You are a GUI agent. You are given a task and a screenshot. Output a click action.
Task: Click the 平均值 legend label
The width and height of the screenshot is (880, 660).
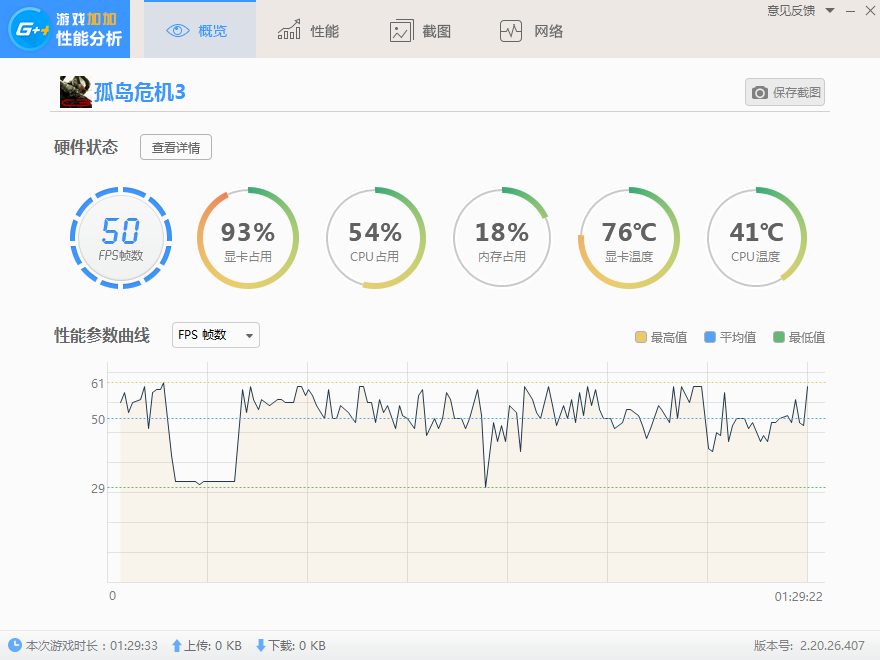[x=738, y=337]
